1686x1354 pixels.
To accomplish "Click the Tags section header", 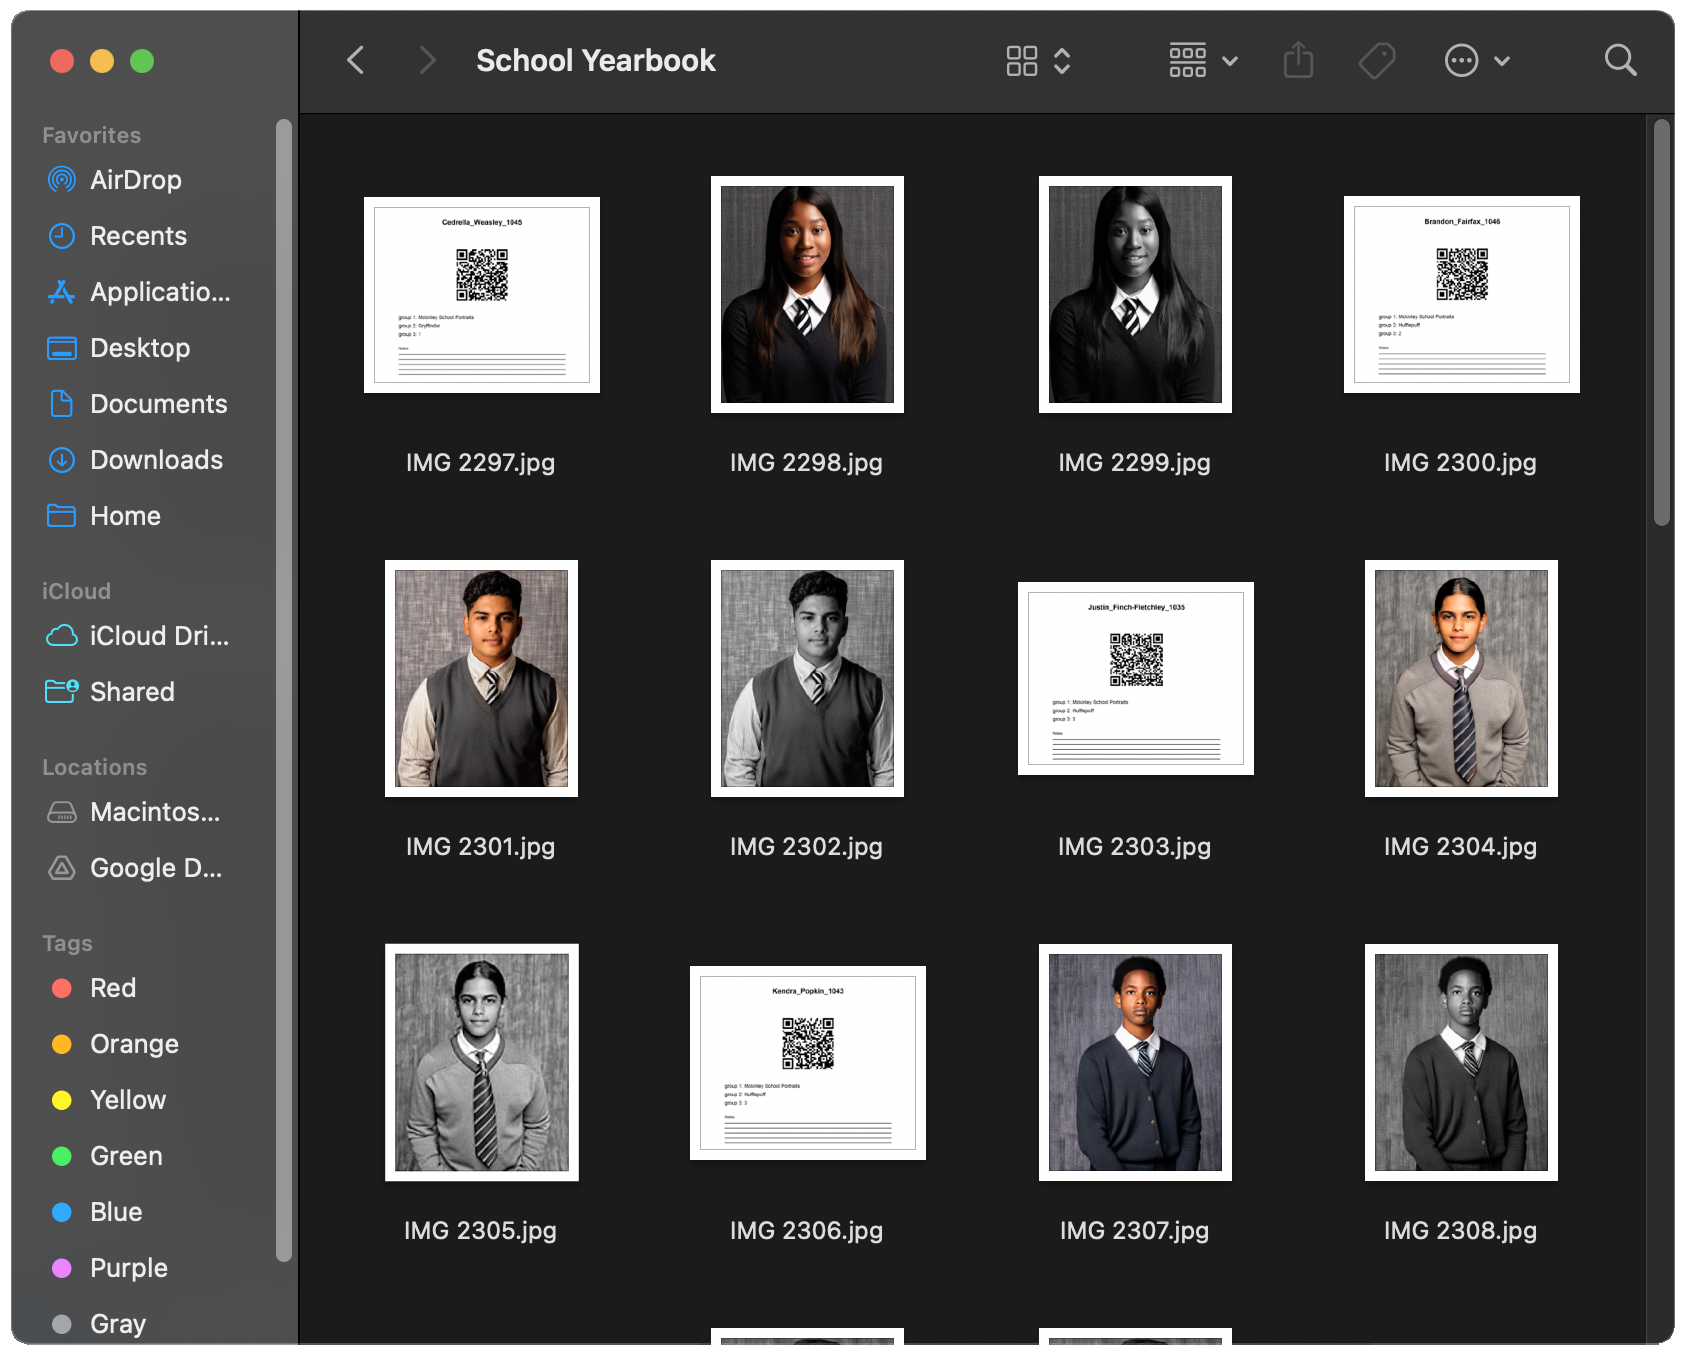I will 67,943.
